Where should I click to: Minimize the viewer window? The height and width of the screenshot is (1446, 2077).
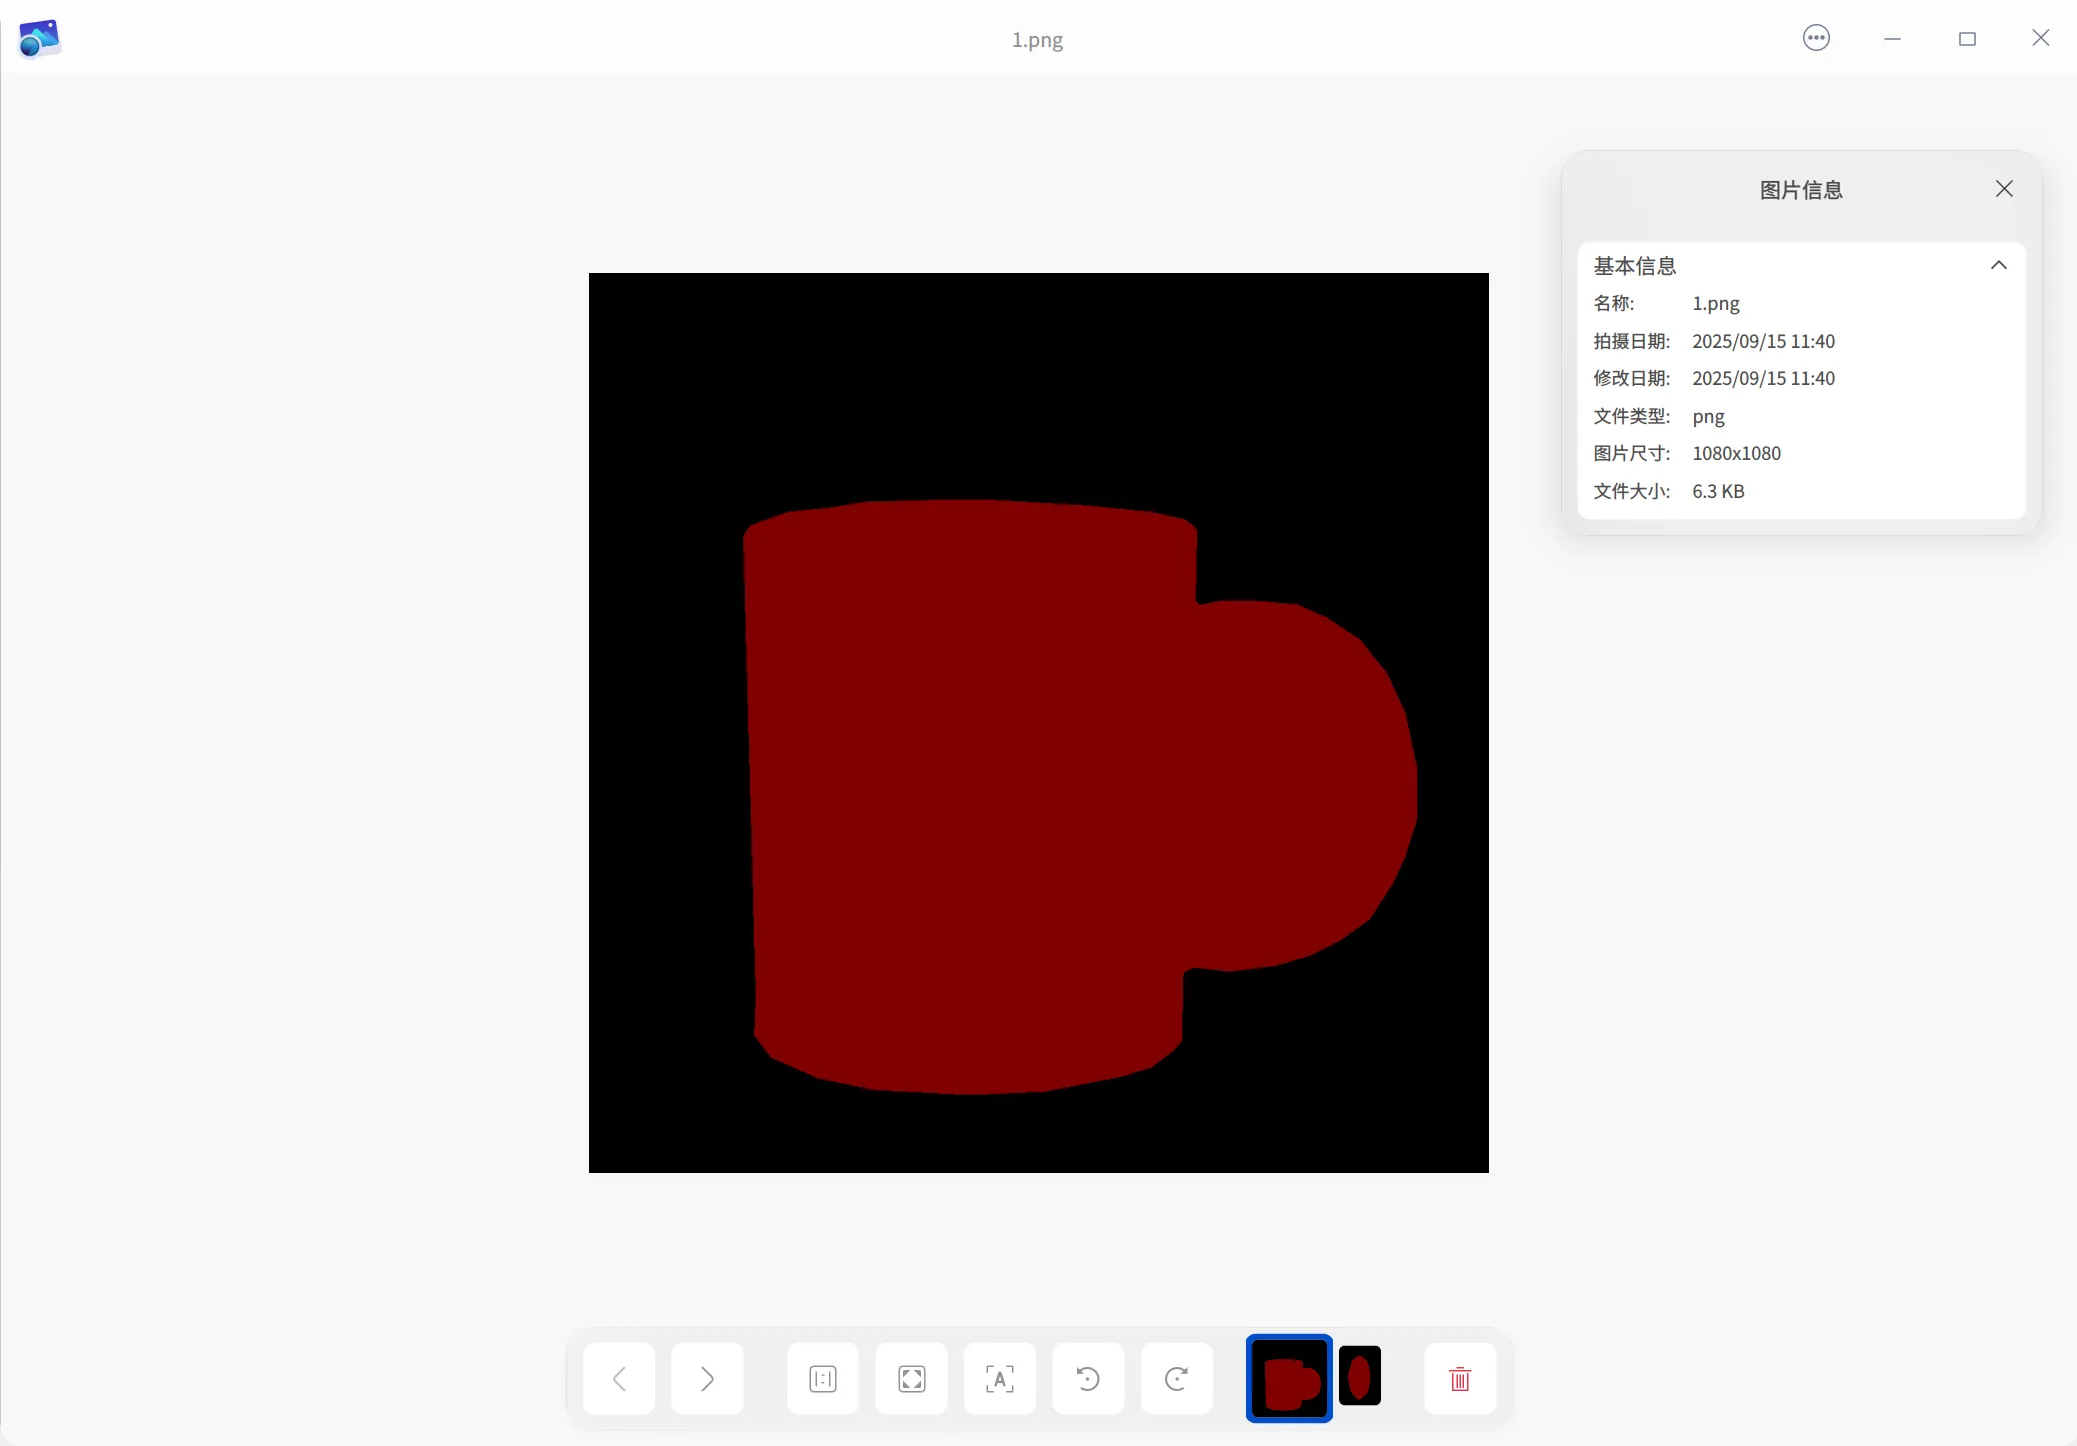(x=1892, y=39)
